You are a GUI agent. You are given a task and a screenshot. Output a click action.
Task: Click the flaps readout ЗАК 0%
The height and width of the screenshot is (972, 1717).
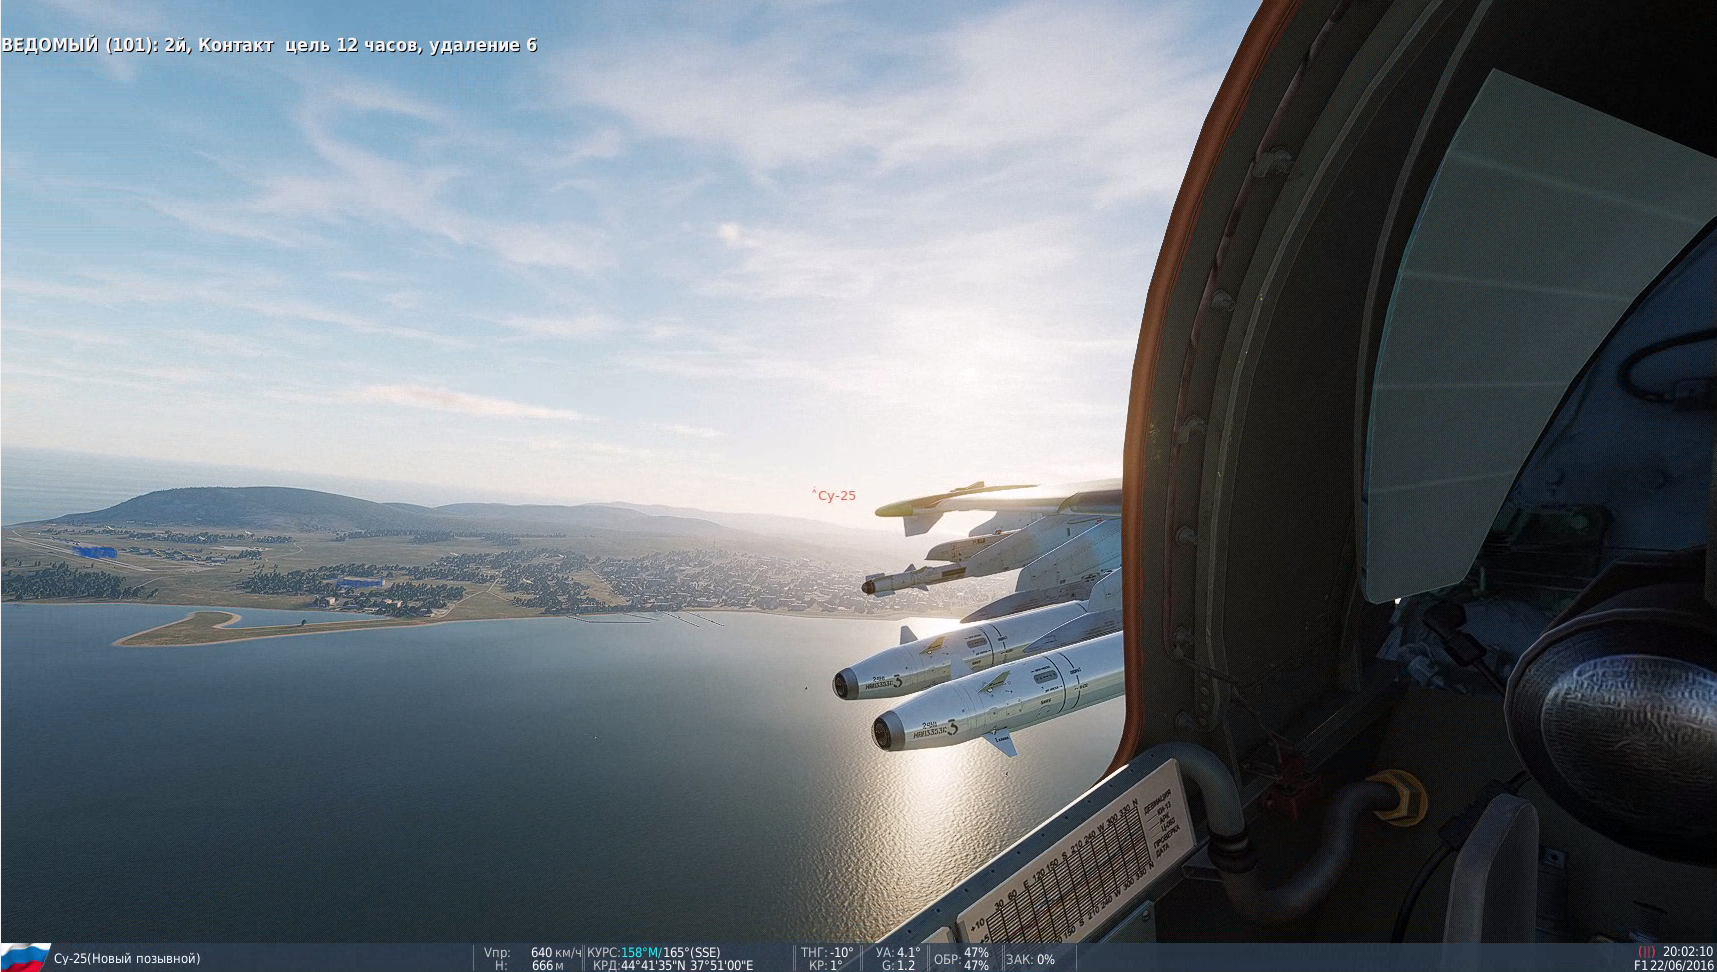pos(1030,959)
